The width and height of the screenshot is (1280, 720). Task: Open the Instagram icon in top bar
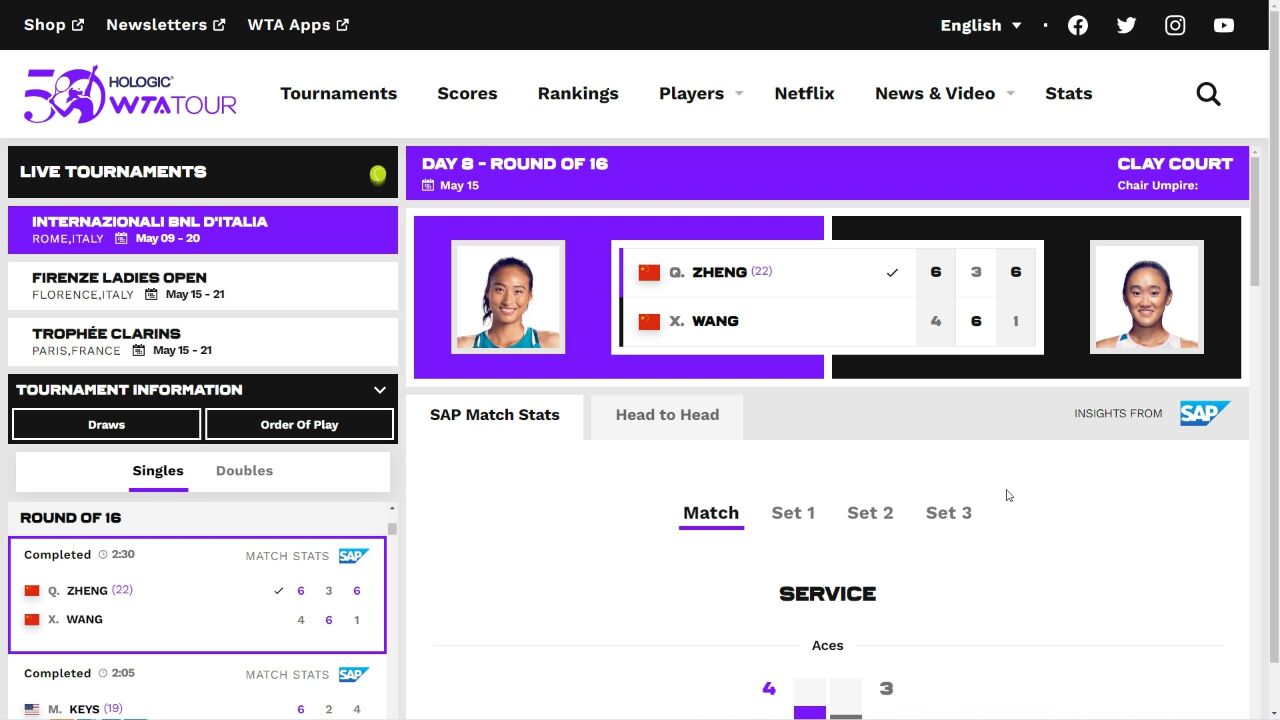tap(1175, 25)
